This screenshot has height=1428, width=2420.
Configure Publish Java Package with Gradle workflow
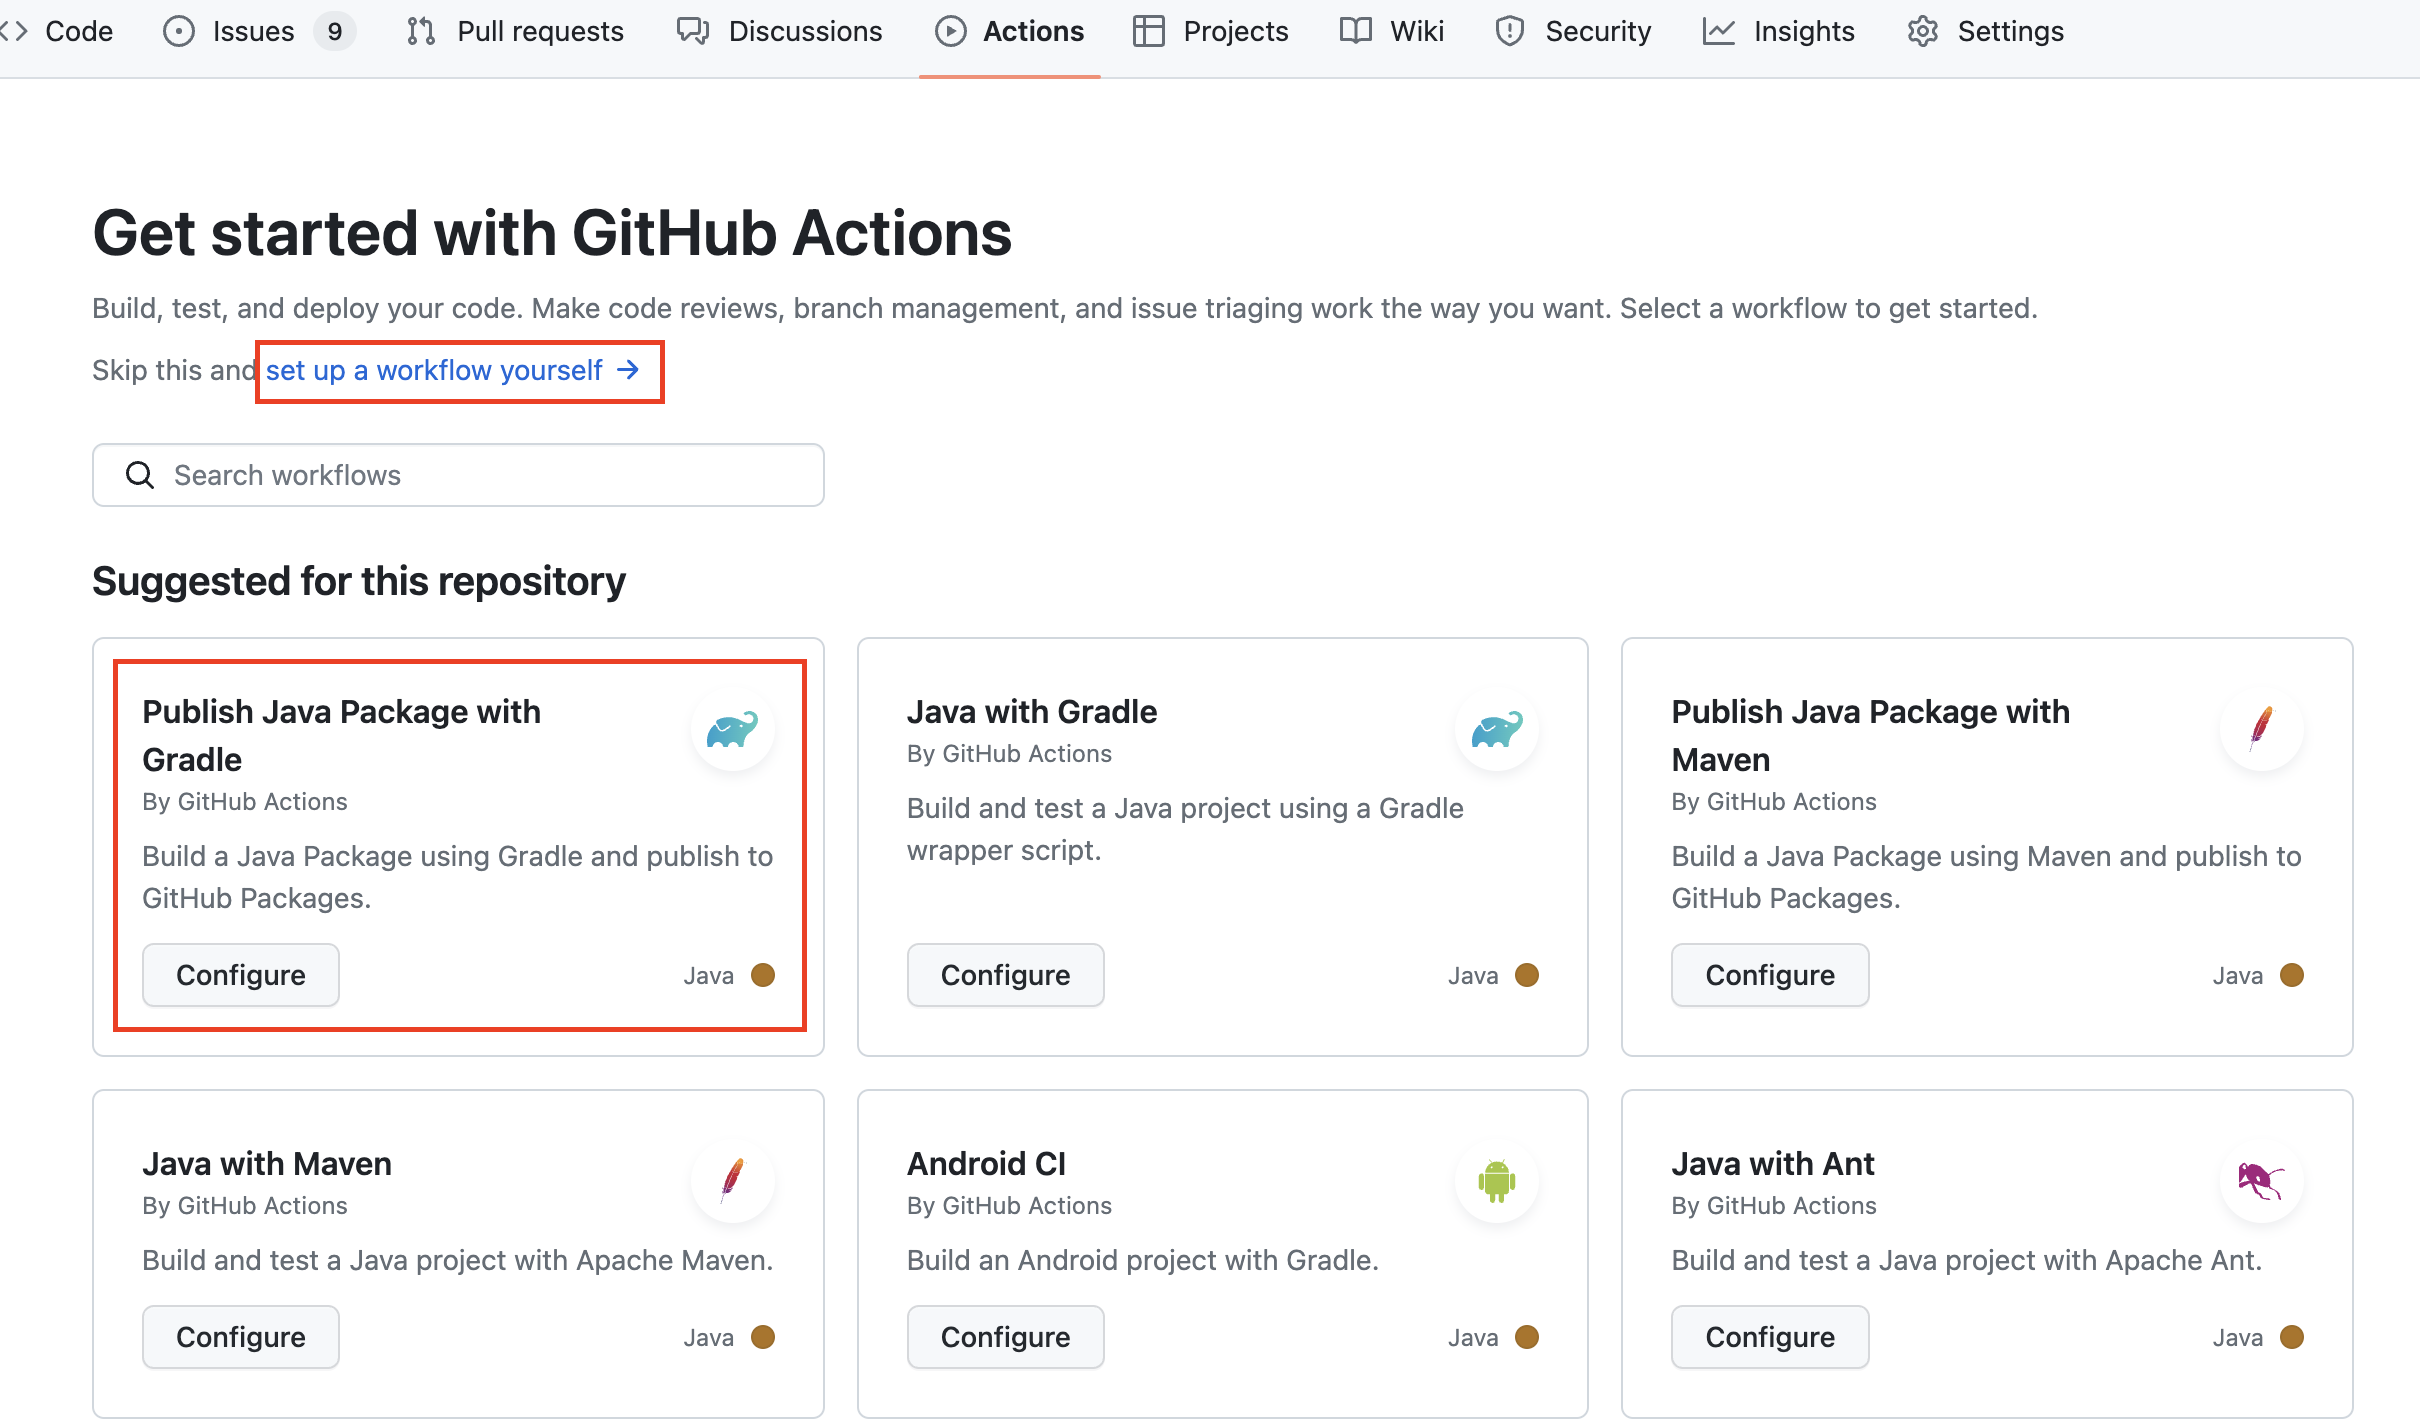[241, 975]
